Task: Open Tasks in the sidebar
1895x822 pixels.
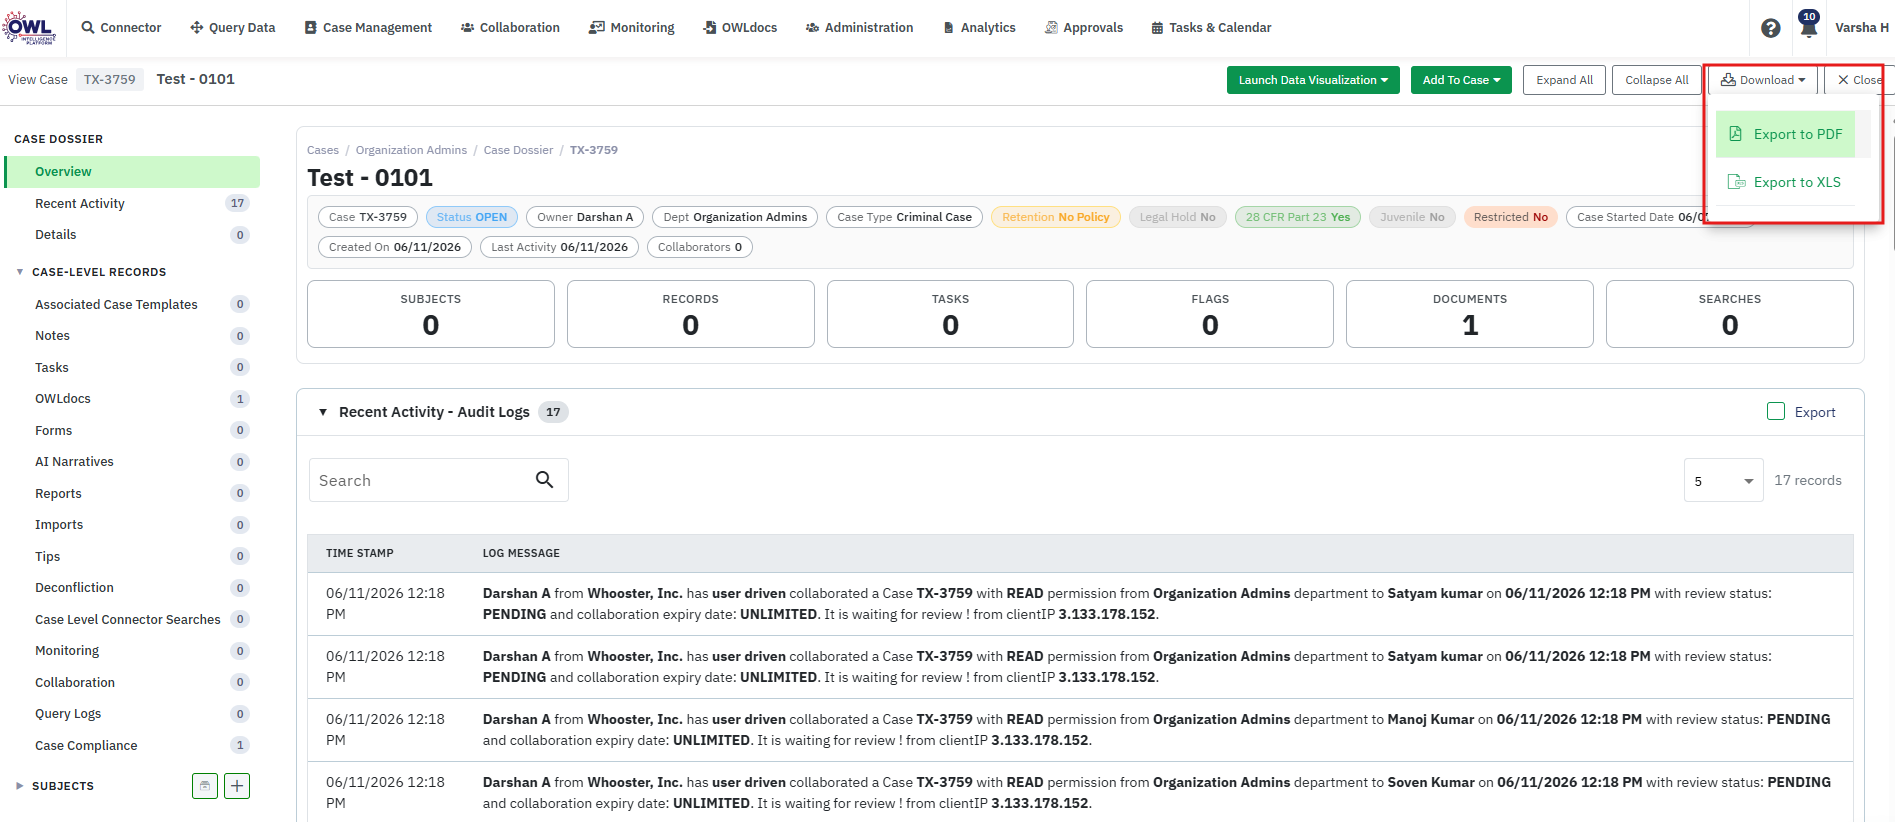Action: point(132,367)
